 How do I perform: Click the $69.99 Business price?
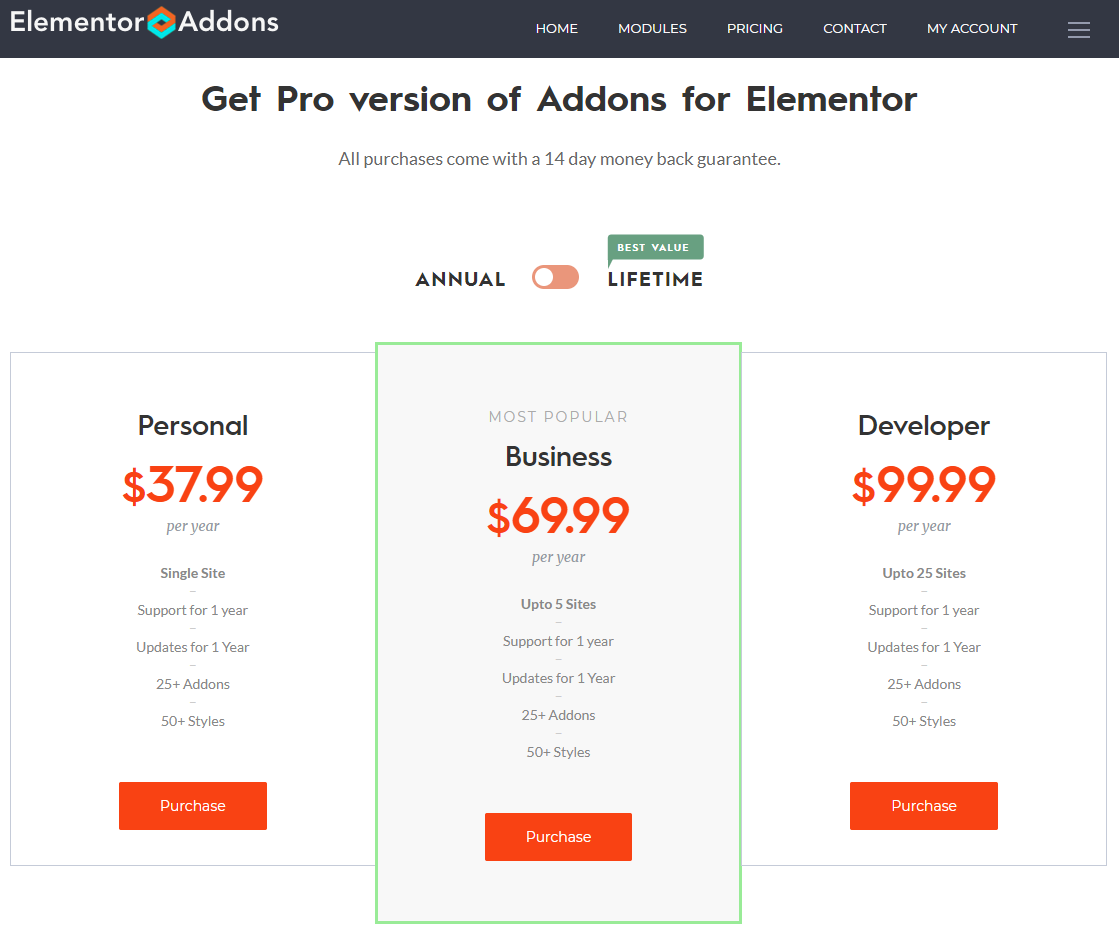(558, 516)
